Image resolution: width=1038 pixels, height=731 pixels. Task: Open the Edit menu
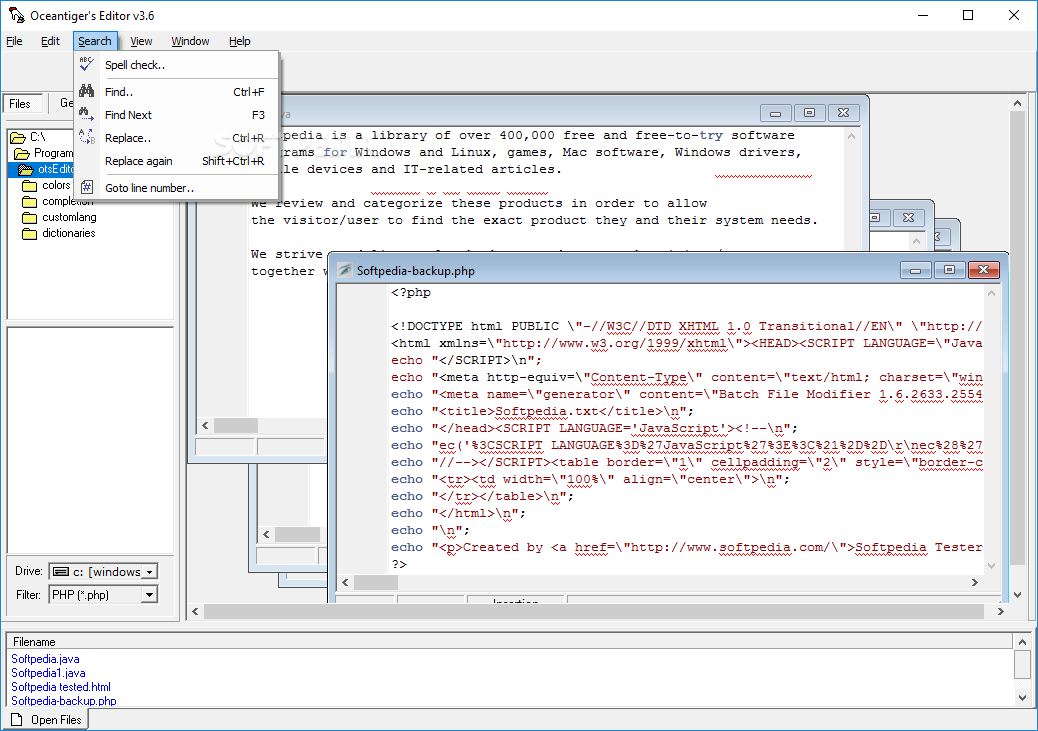click(50, 41)
